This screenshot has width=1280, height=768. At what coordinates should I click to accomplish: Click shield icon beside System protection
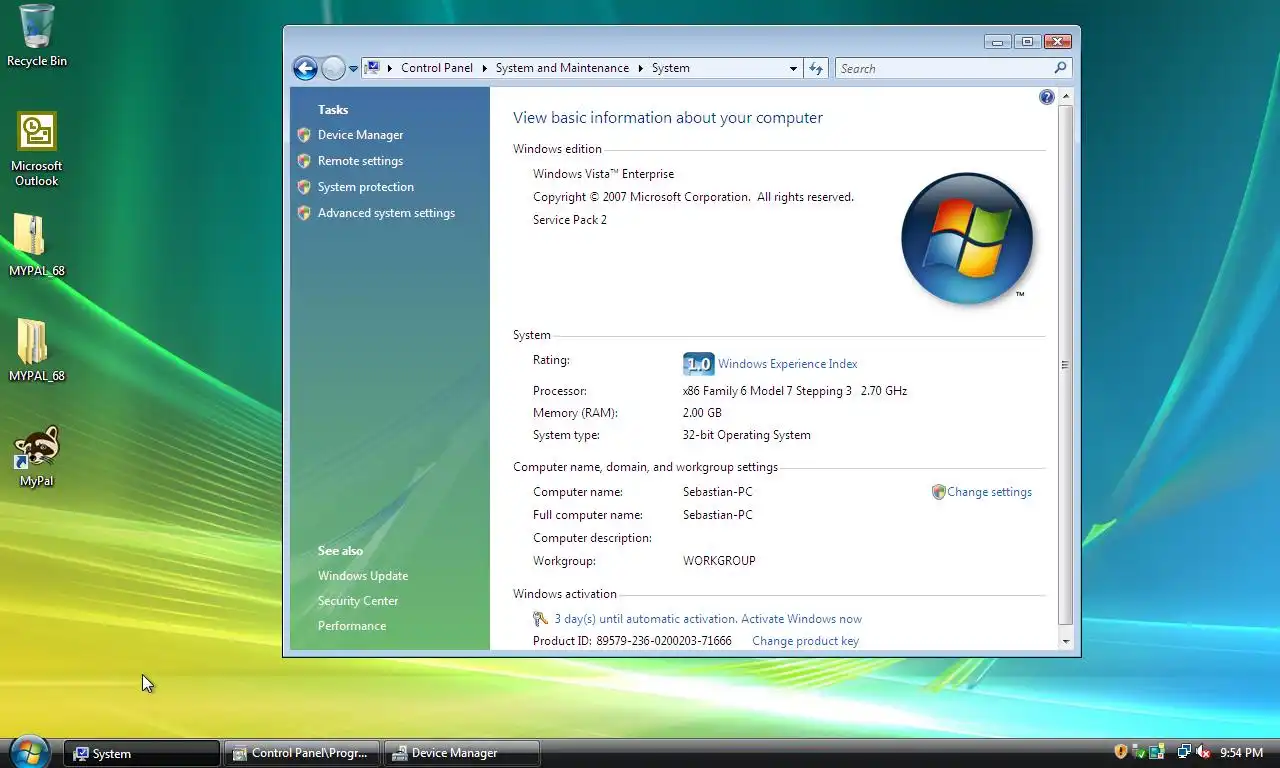point(304,187)
